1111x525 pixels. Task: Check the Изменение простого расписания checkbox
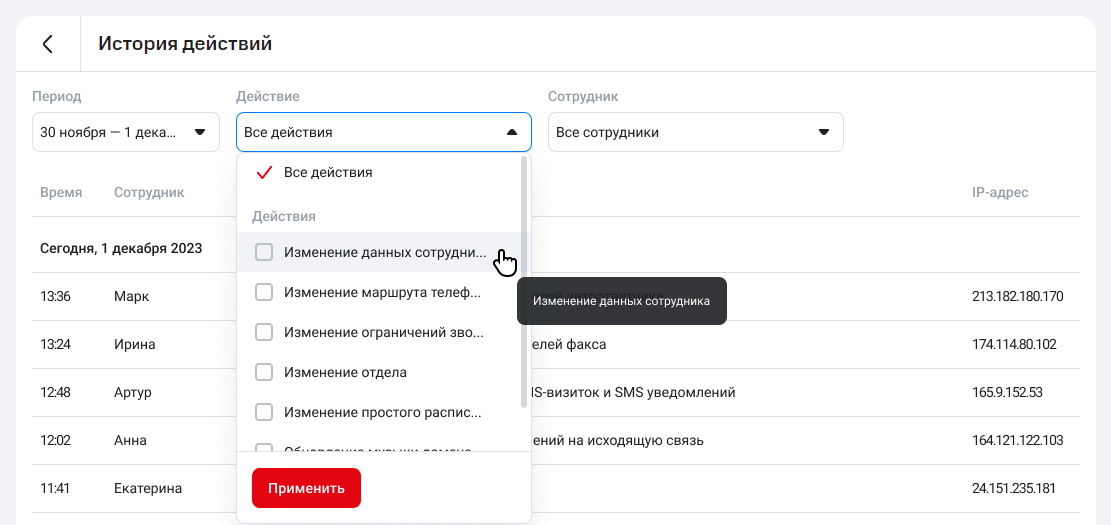pos(264,412)
